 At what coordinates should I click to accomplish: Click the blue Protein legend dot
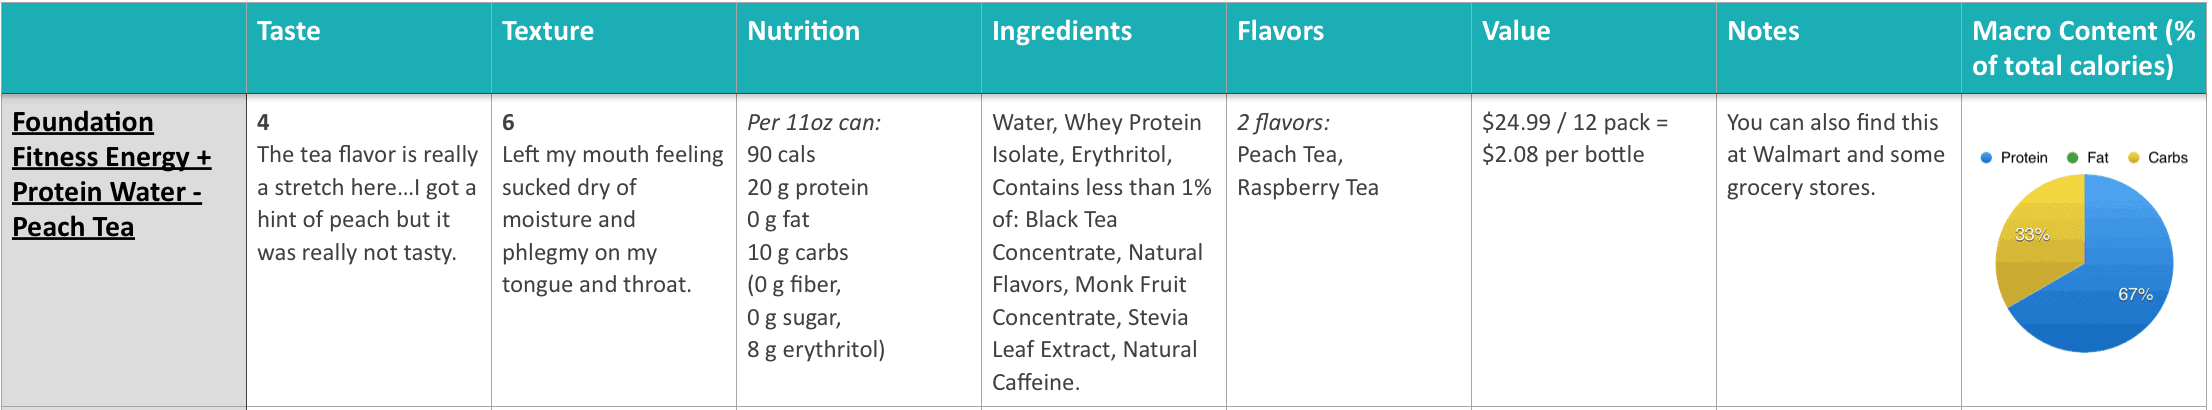1986,158
